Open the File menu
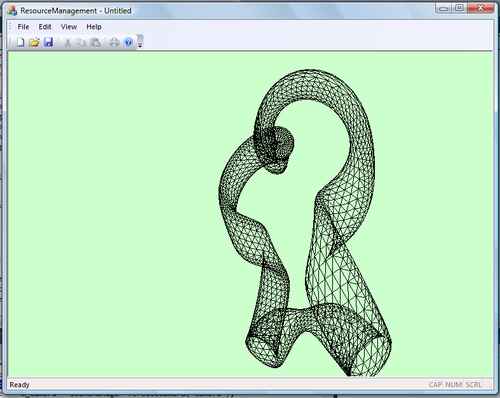The width and height of the screenshot is (500, 398). (23, 27)
